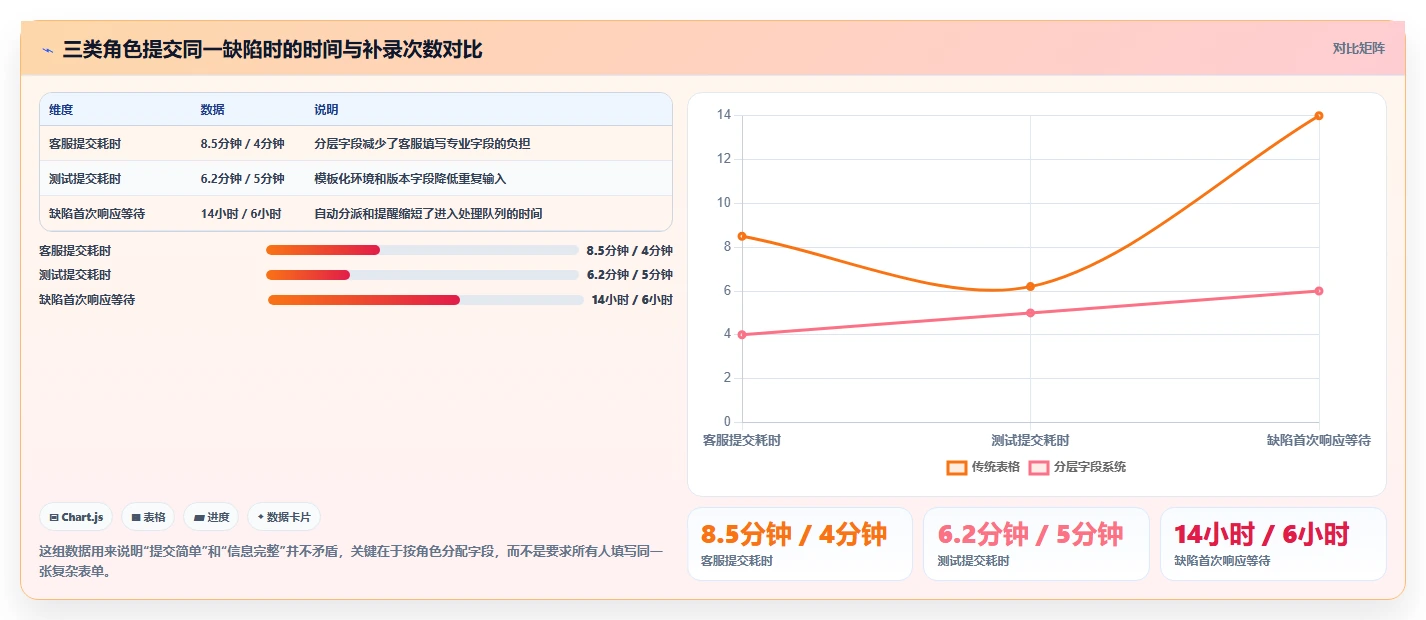Click the pink data point at value 4

741,335
